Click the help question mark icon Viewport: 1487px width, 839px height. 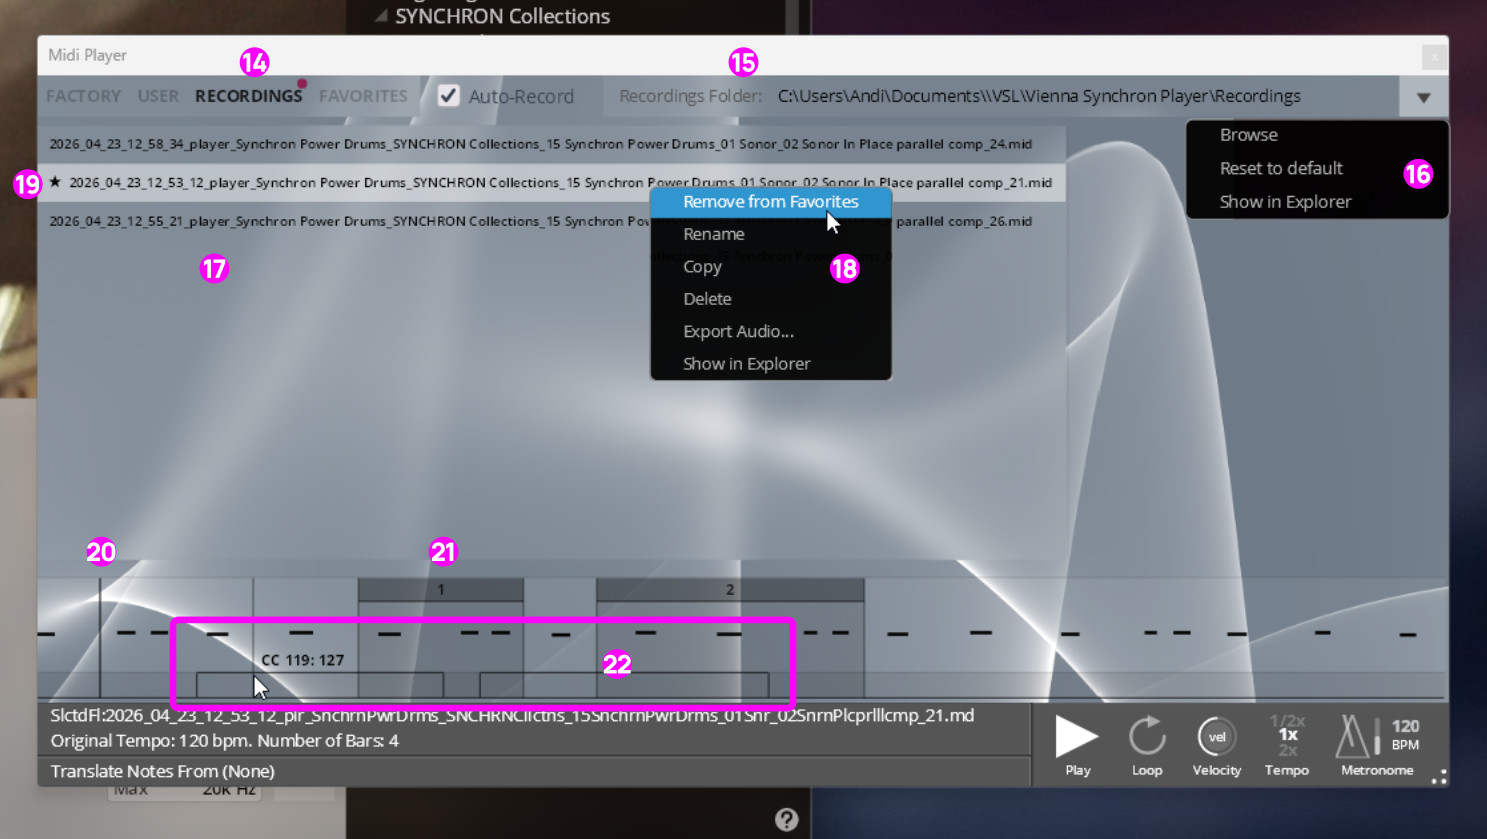coord(787,819)
